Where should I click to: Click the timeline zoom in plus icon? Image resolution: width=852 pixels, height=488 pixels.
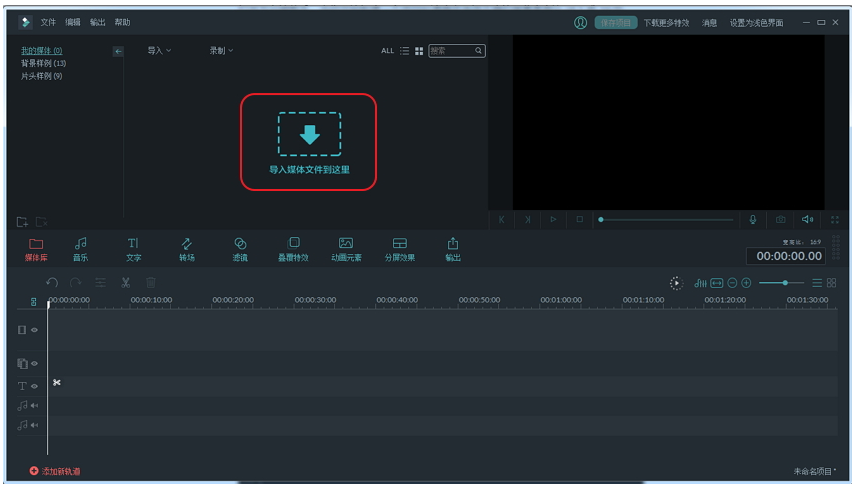coord(746,283)
